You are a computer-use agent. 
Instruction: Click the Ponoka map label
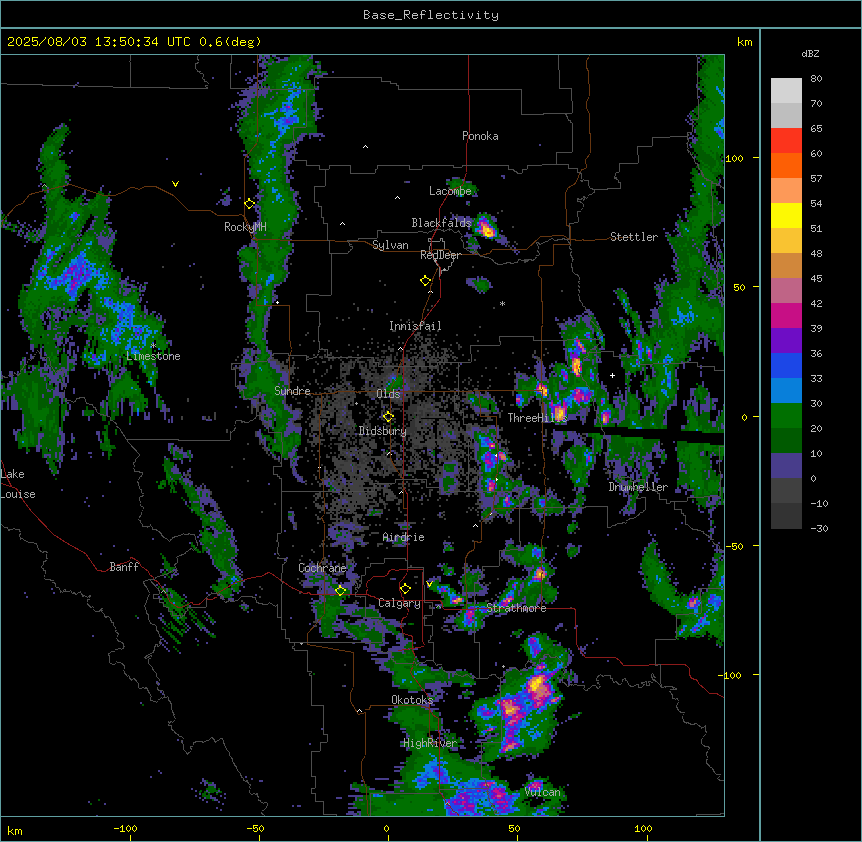point(480,136)
